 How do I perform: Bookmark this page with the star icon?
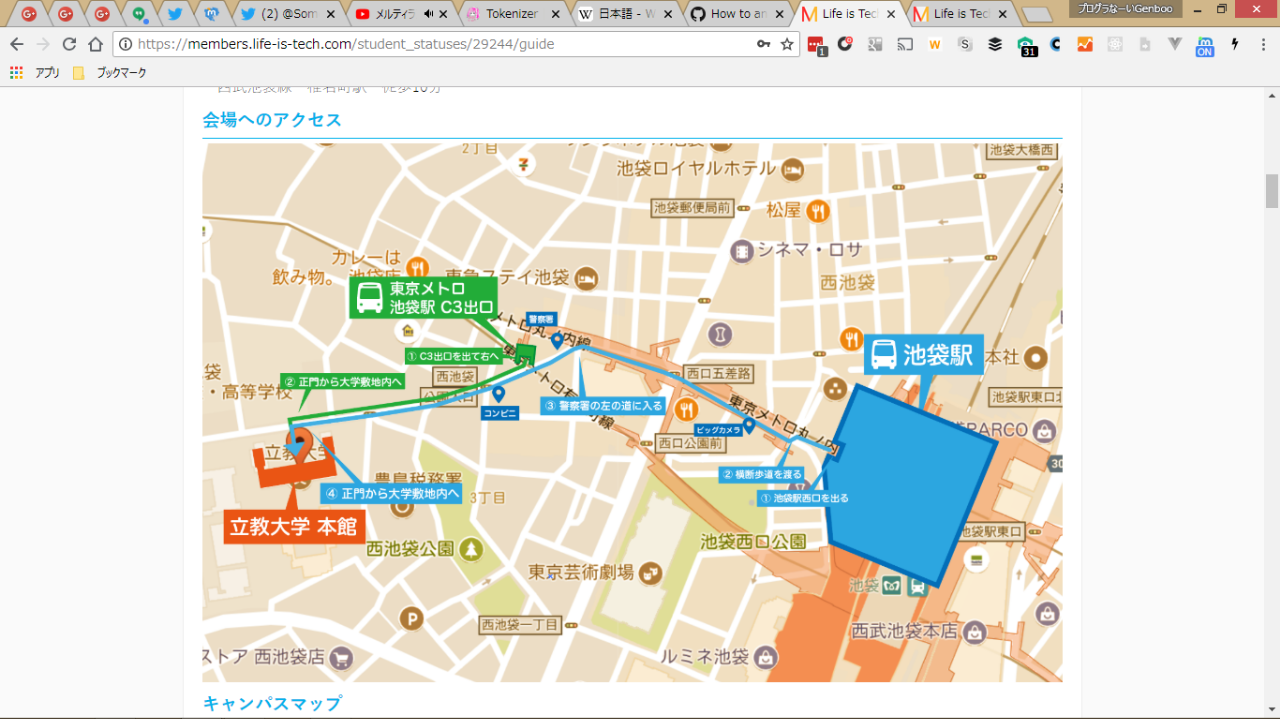tap(787, 44)
